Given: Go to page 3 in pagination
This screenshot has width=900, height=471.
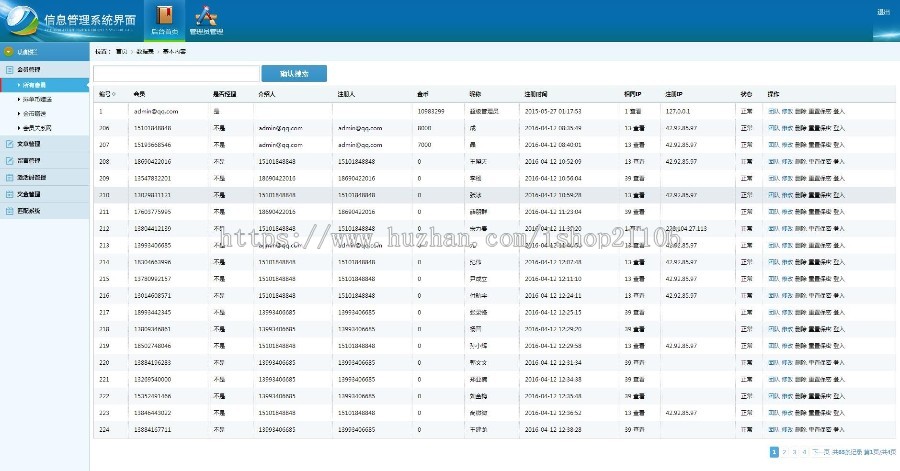Looking at the screenshot, I should [x=794, y=452].
